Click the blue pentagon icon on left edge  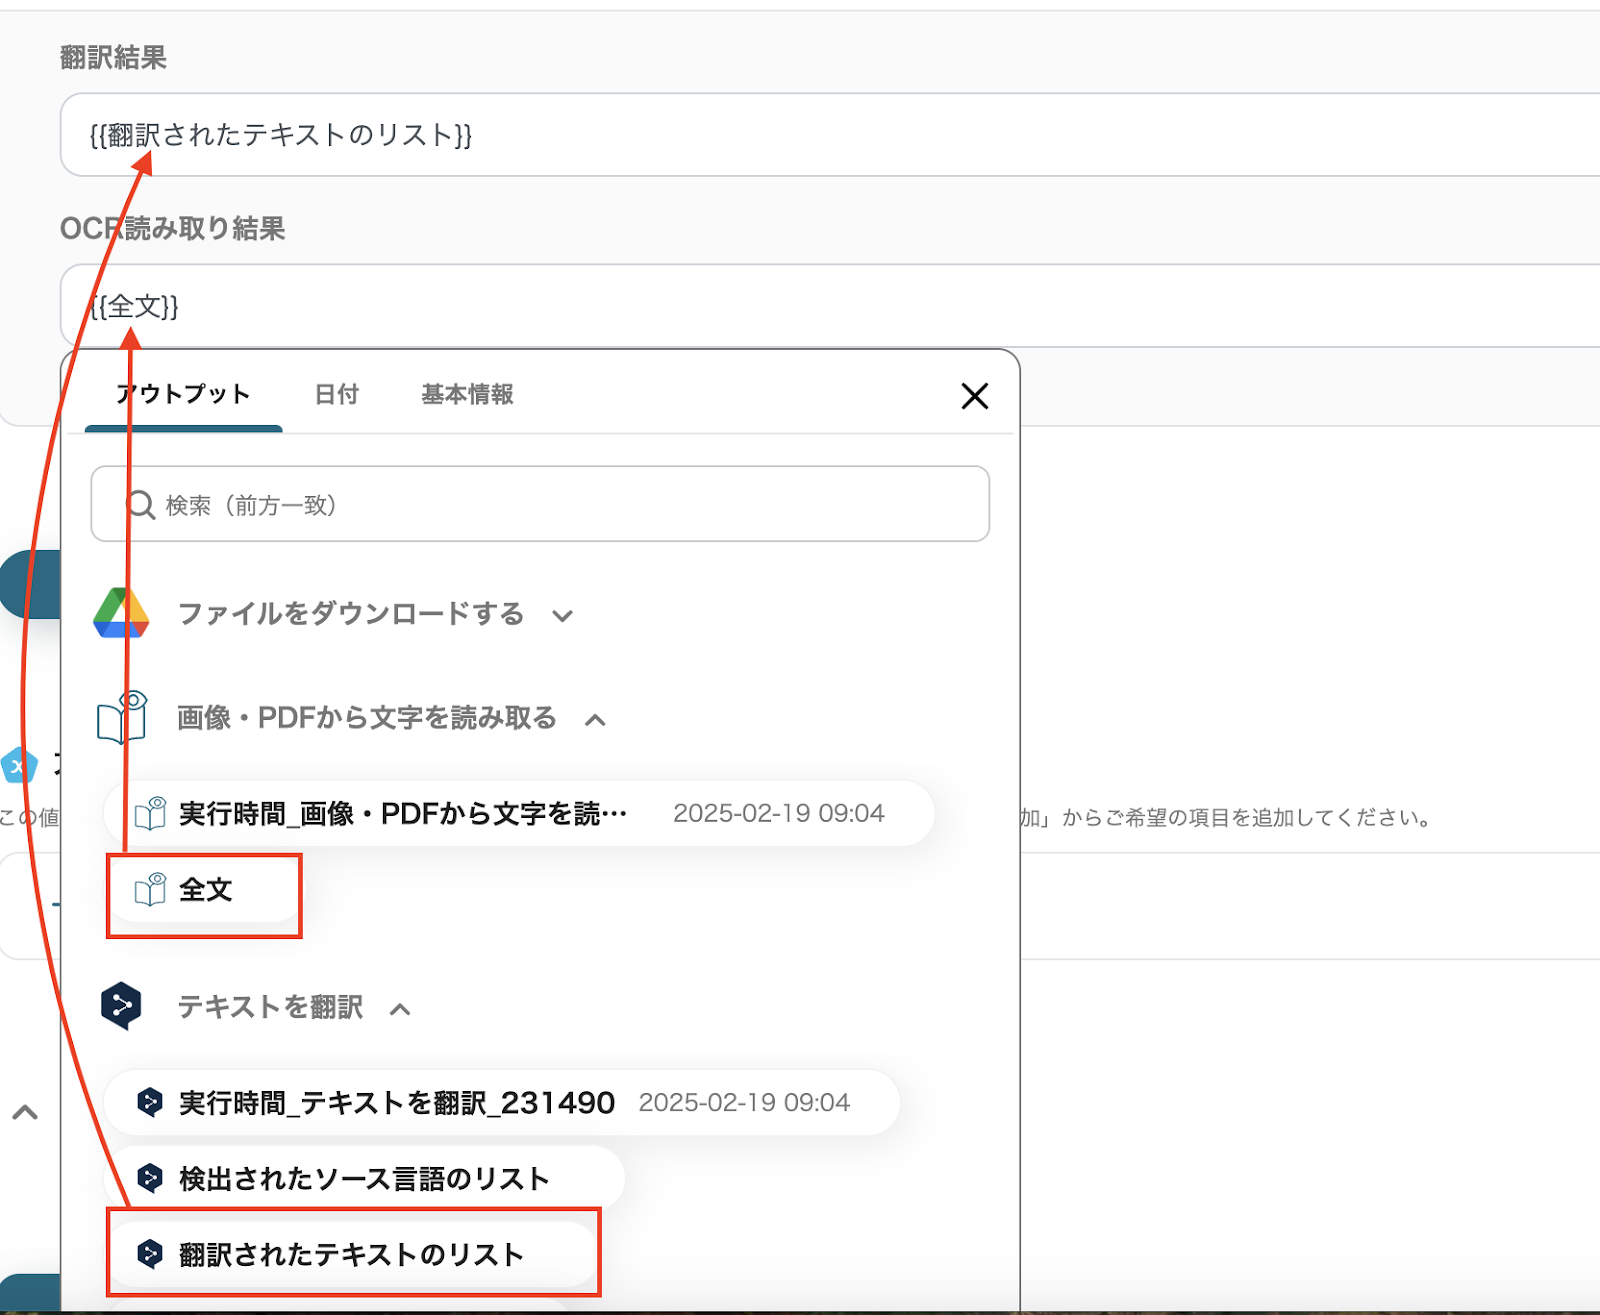pyautogui.click(x=19, y=766)
